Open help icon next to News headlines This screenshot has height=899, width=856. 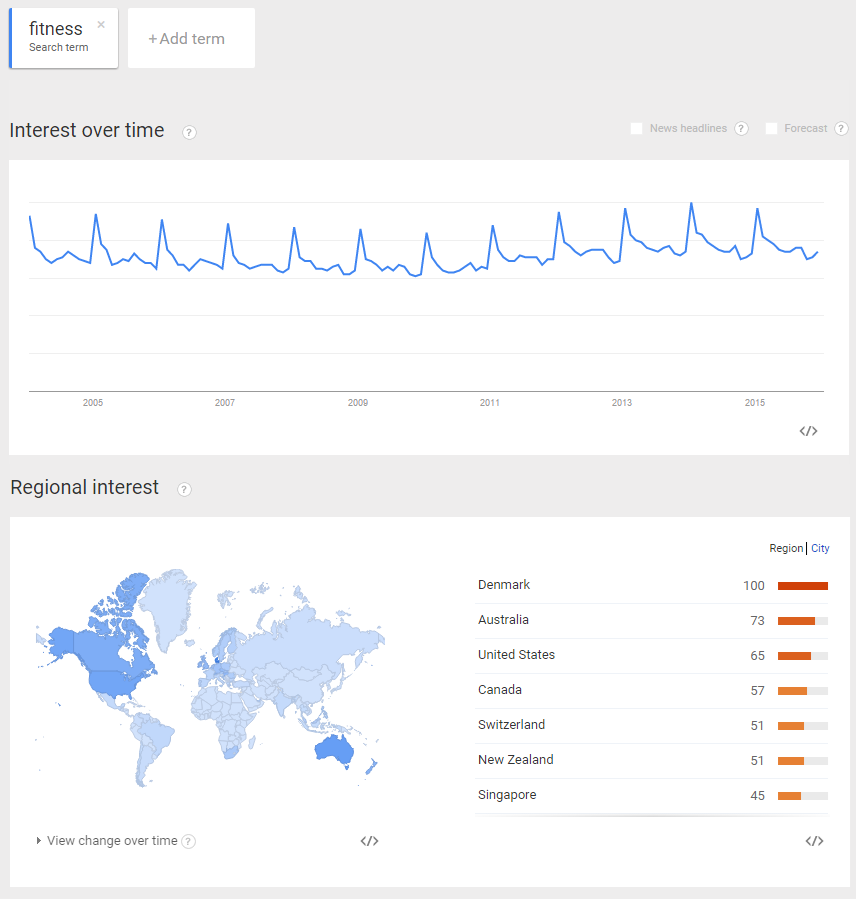(741, 128)
